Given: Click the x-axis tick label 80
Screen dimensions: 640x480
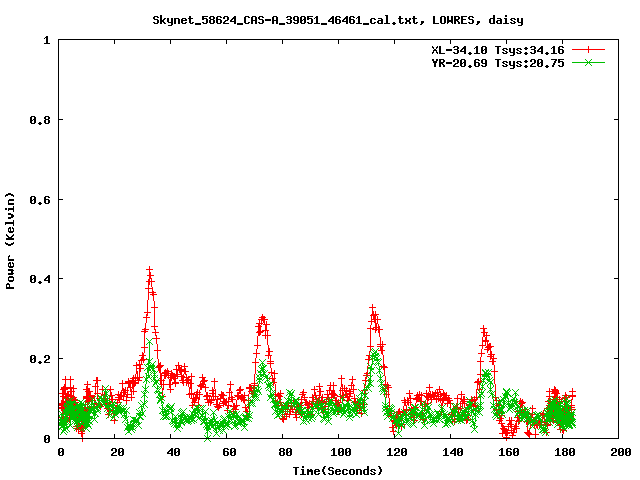Looking at the screenshot, I should tap(285, 452).
